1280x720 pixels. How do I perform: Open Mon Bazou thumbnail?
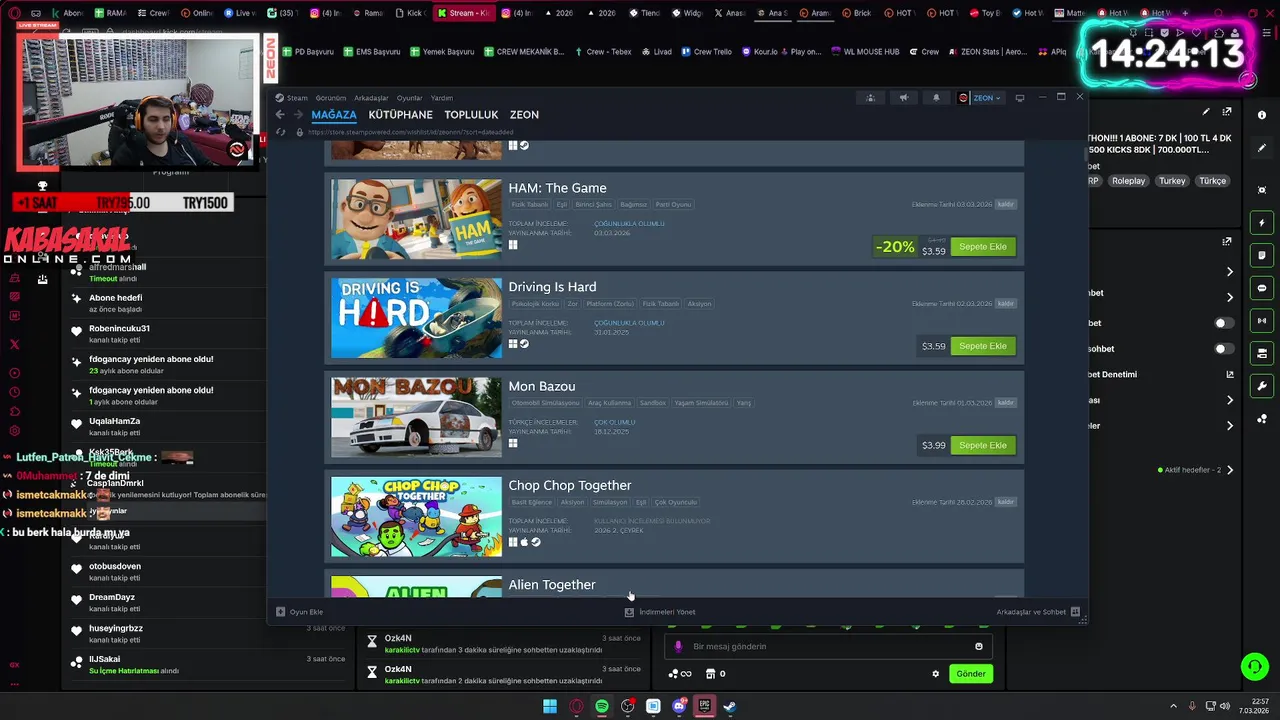[x=416, y=417]
